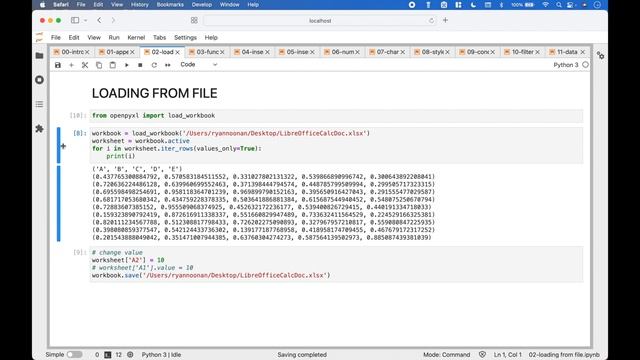Copy selected cells icon
This screenshot has width=640, height=360.
point(99,65)
